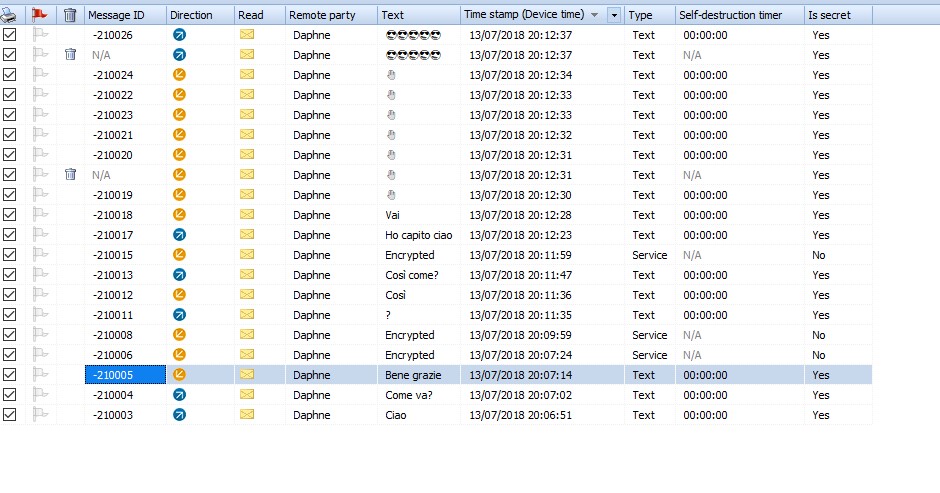Click the read envelope icon for message -210012
Image resolution: width=940 pixels, height=493 pixels.
tap(247, 294)
